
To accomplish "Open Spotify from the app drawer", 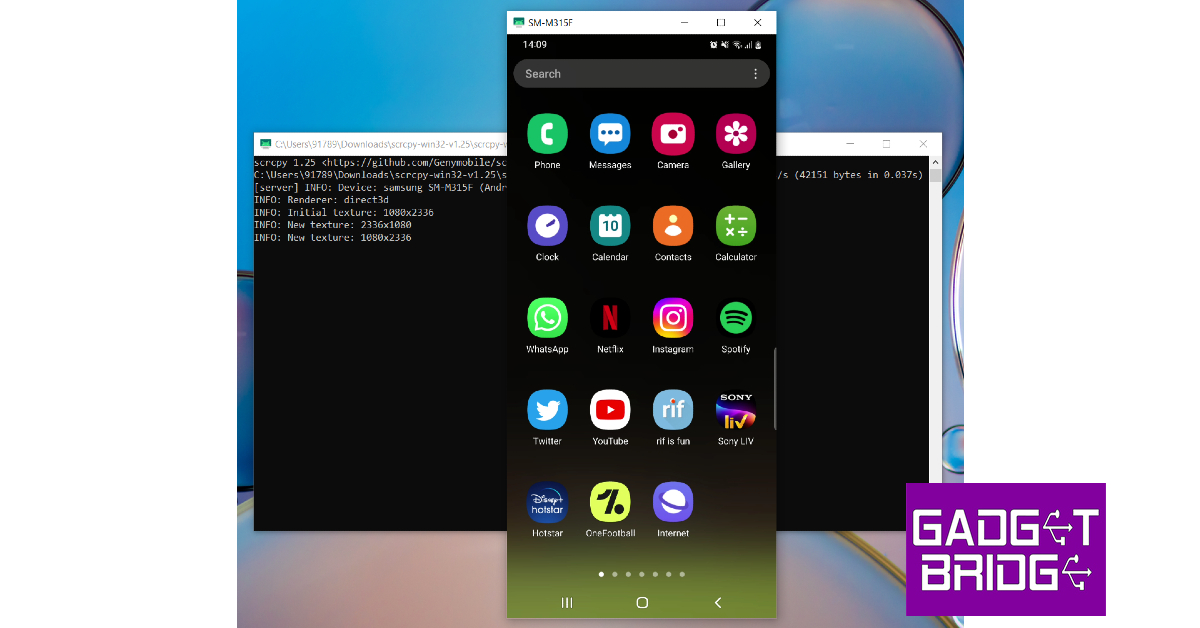I will 736,318.
